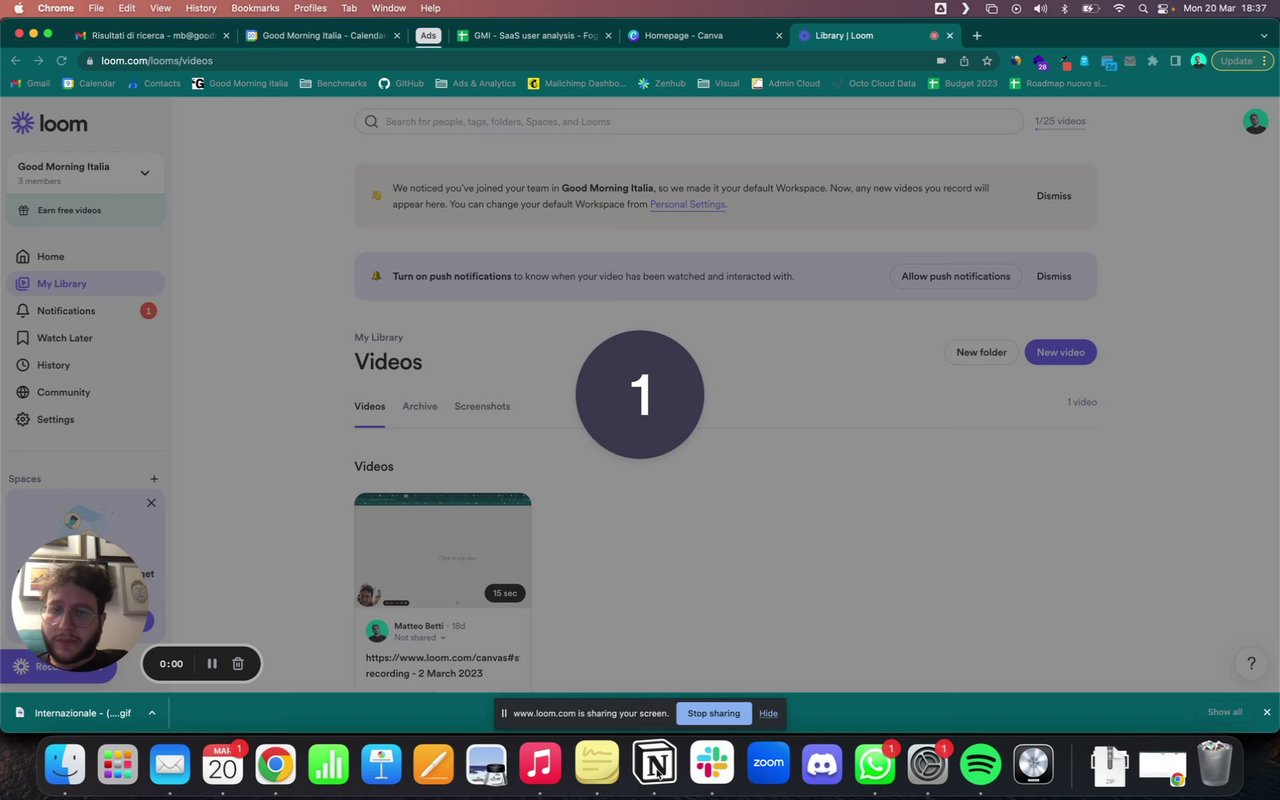Allow push notifications
This screenshot has height=800, width=1280.
[955, 276]
